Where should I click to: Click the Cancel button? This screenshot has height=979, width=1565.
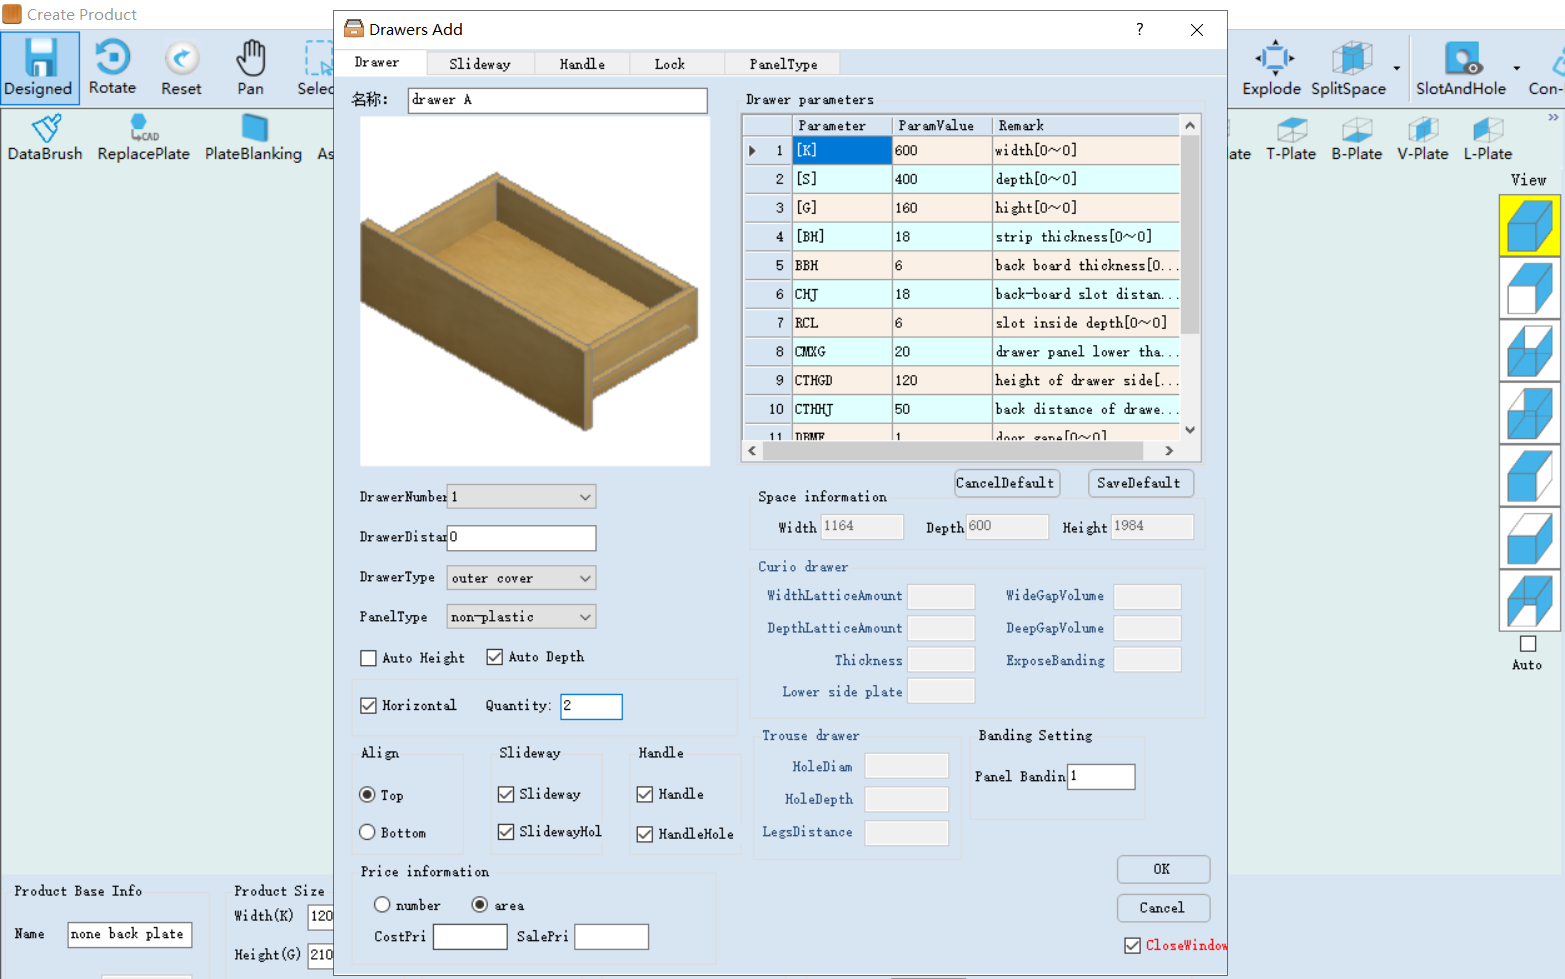[x=1163, y=908]
